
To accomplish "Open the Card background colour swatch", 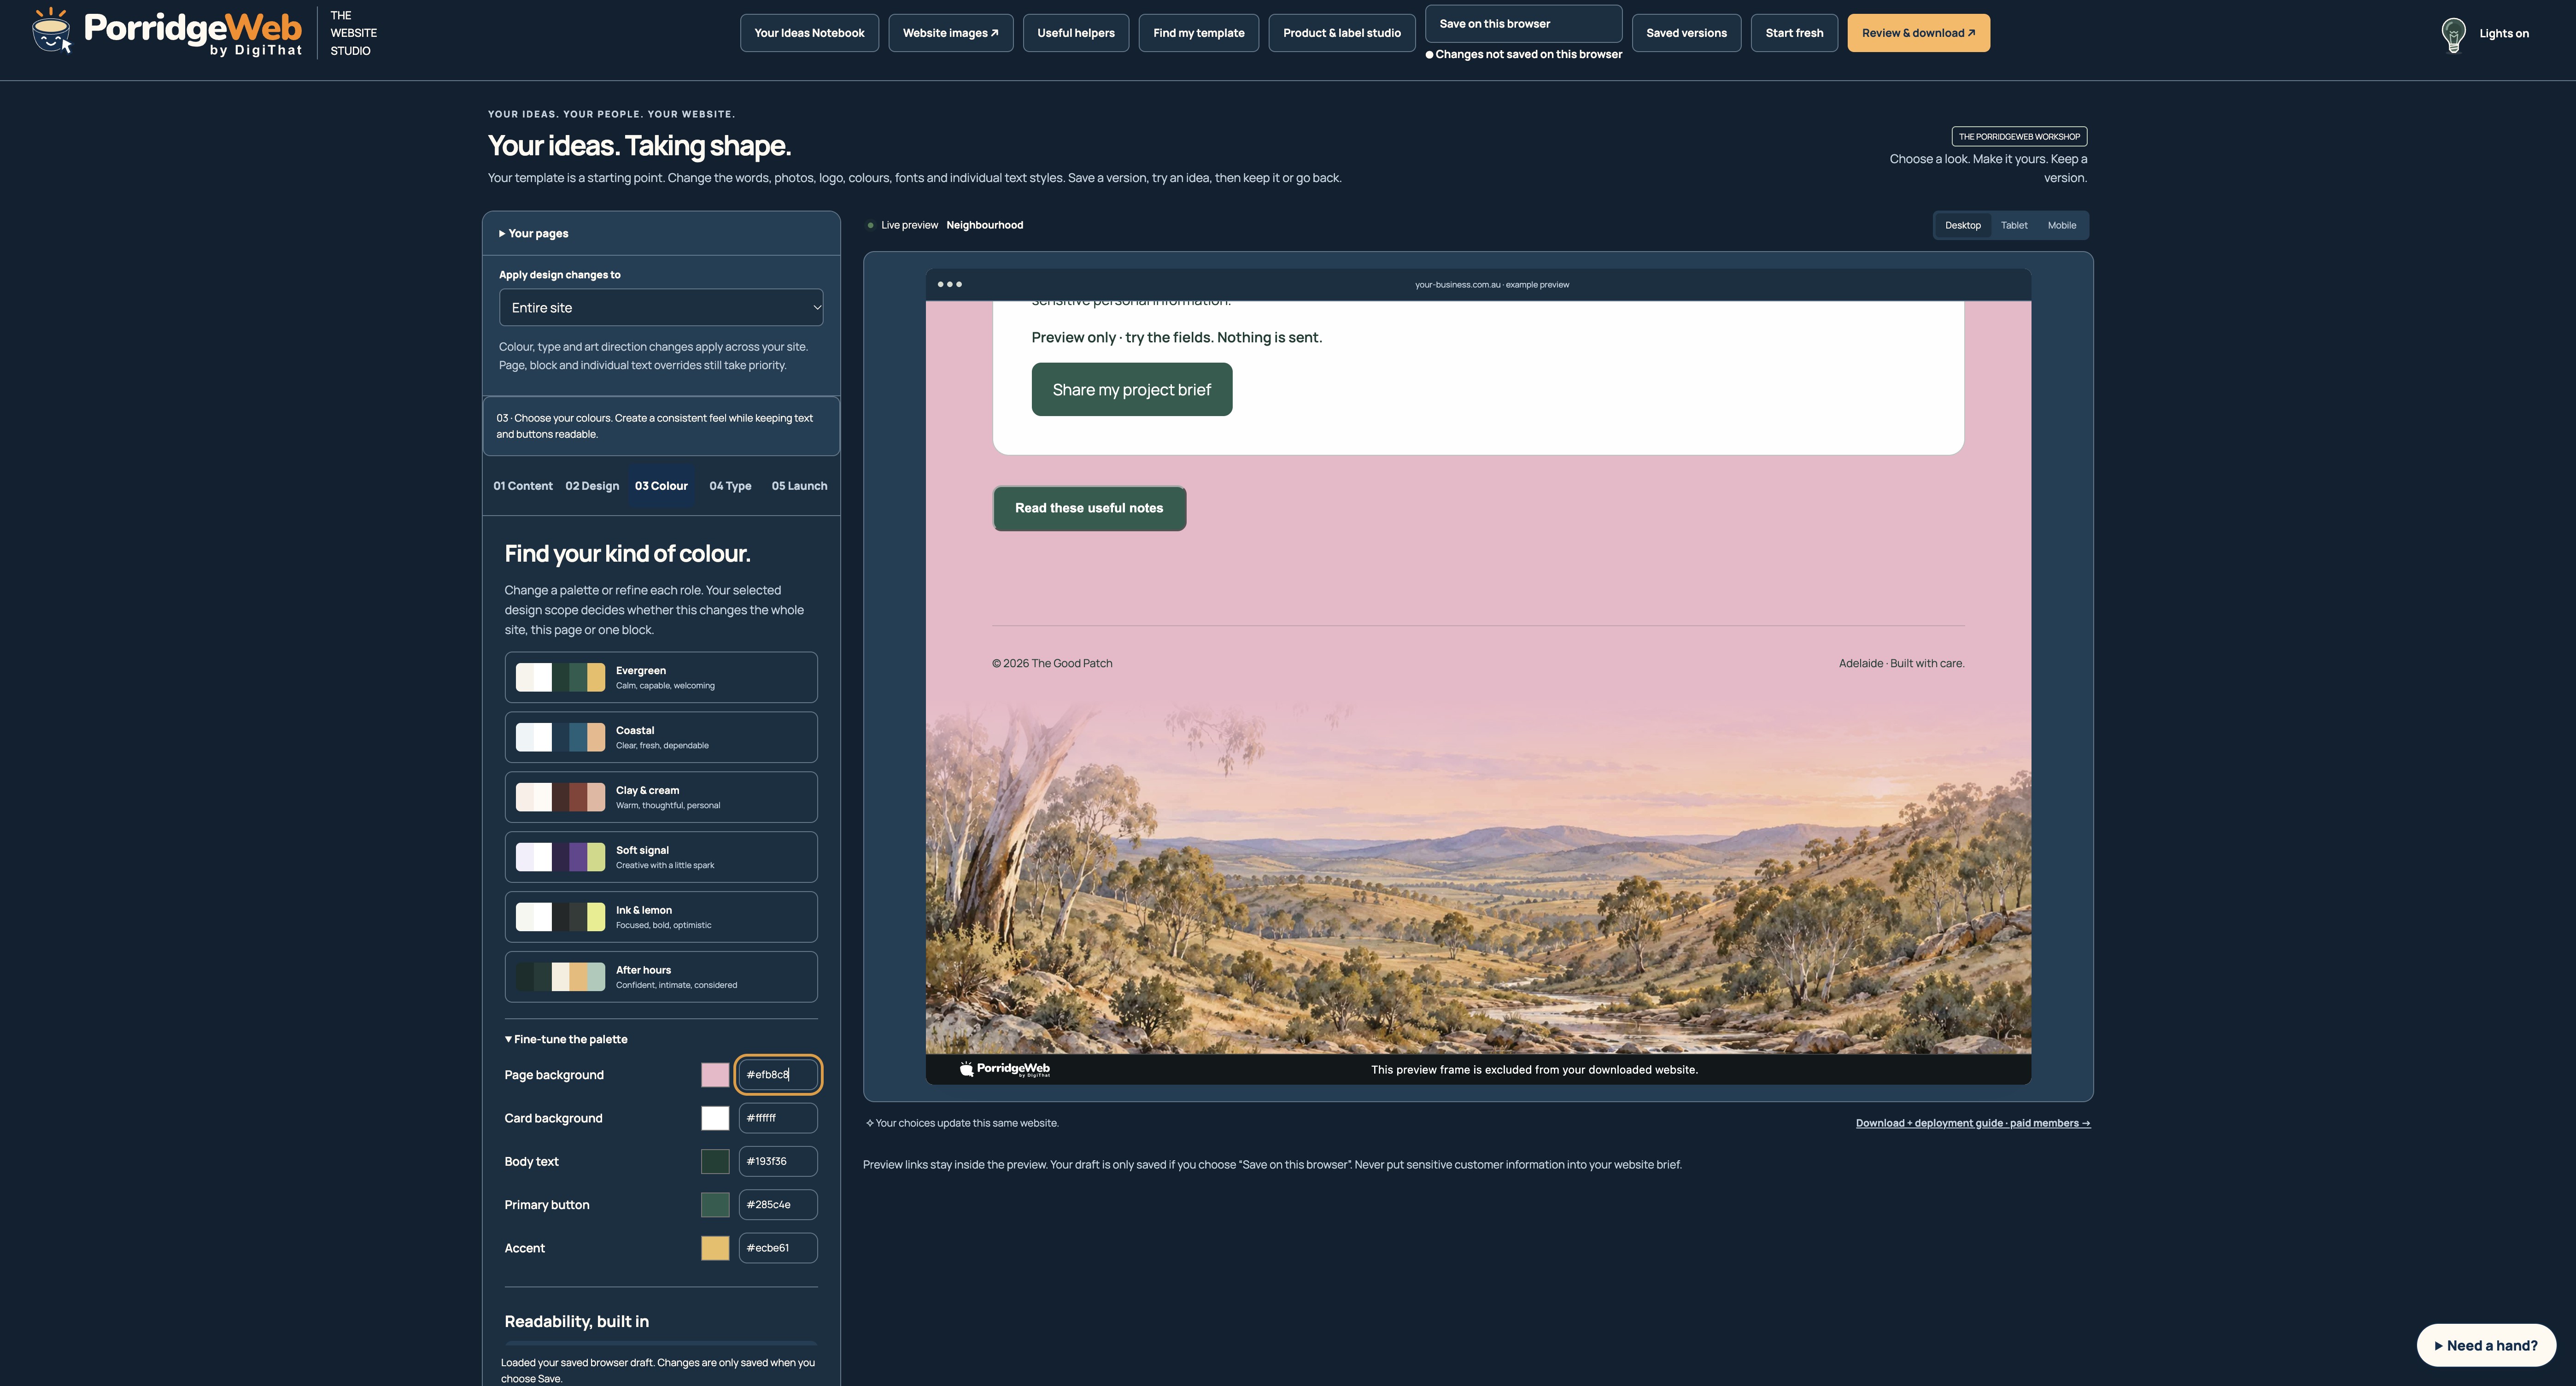I will tap(715, 1118).
